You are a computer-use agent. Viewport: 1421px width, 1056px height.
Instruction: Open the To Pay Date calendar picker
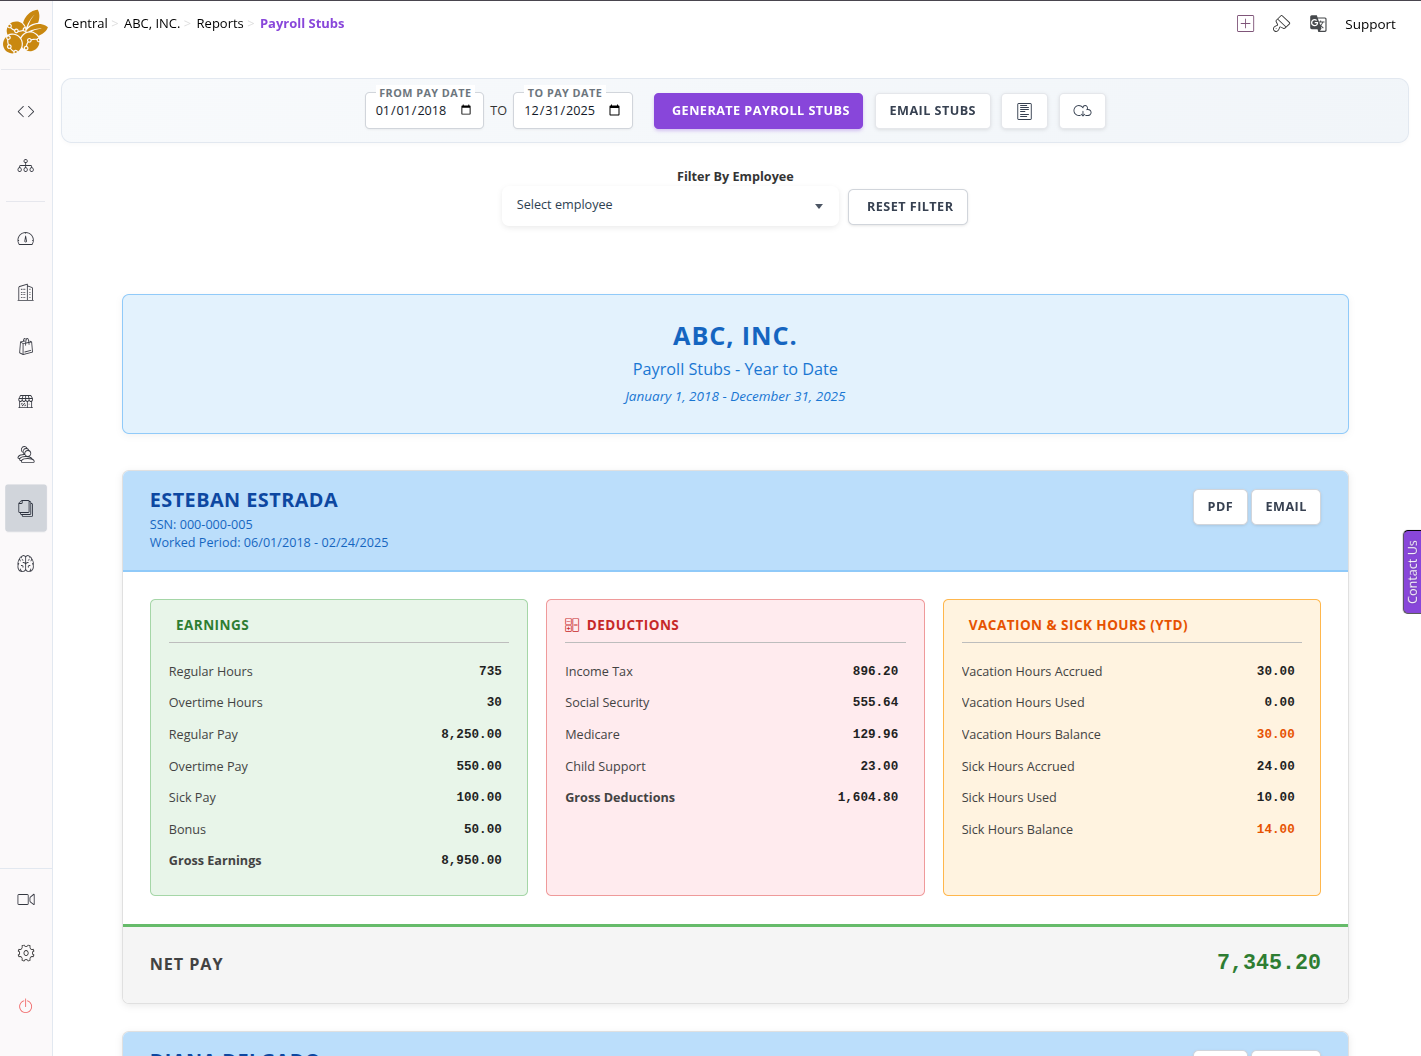pyautogui.click(x=615, y=111)
